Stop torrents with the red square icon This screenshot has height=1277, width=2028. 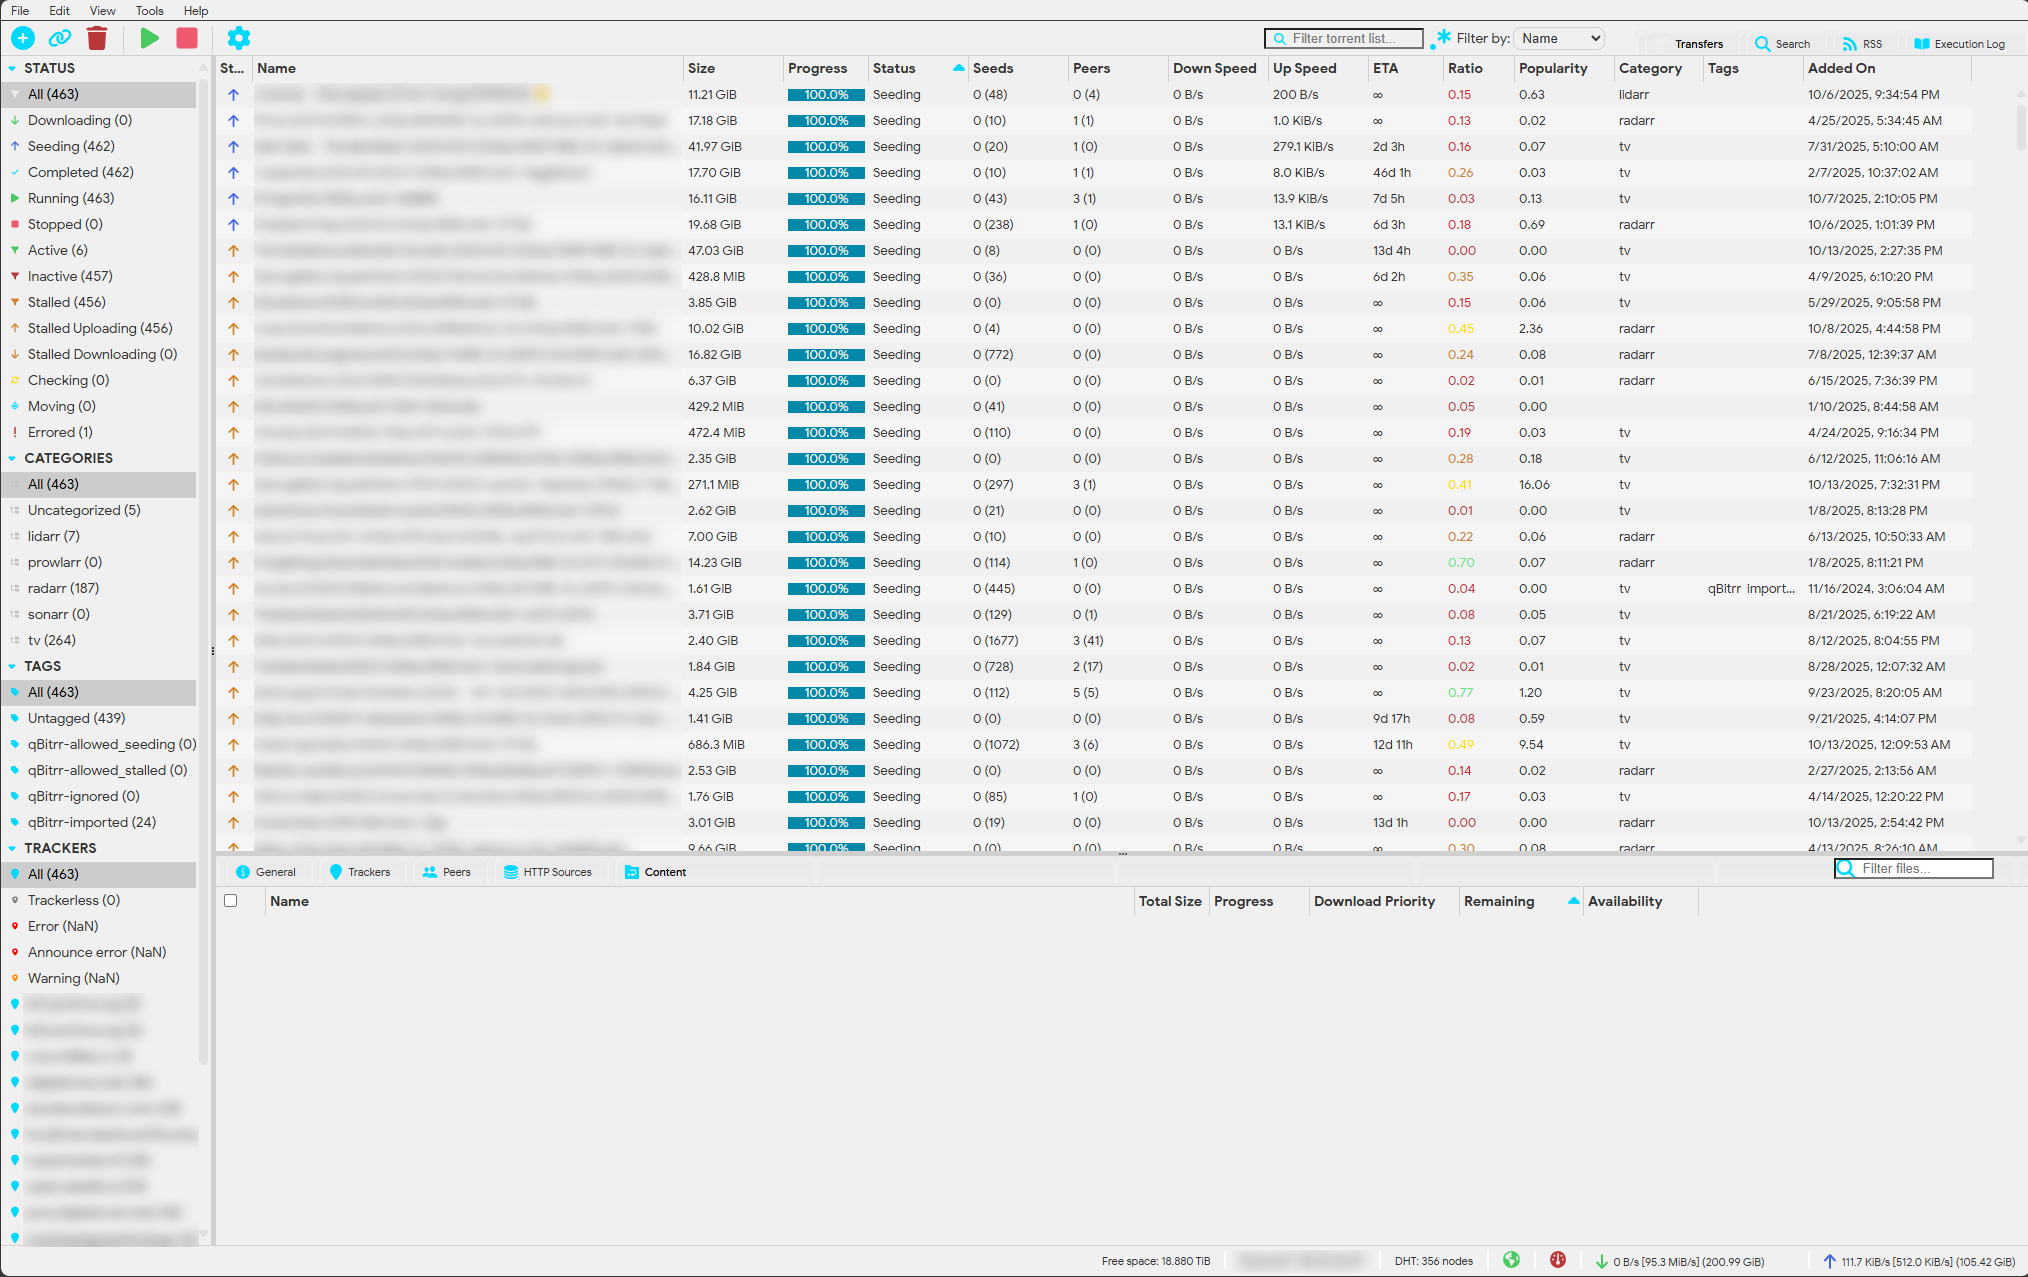tap(187, 38)
